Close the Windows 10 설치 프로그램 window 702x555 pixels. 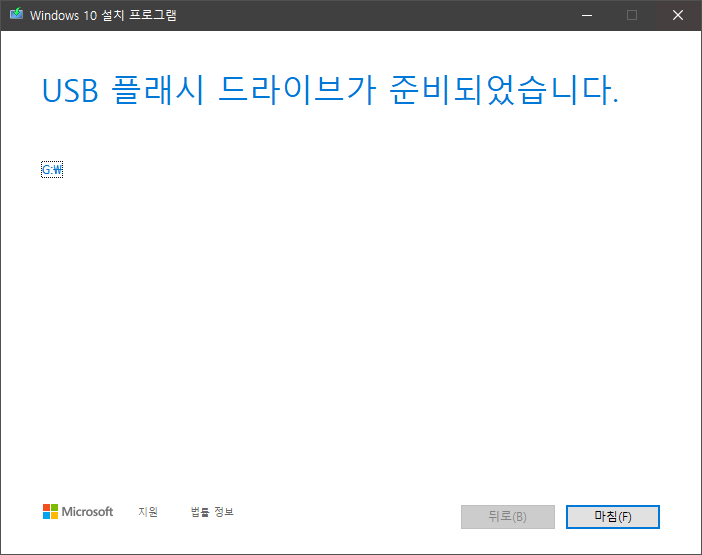678,15
